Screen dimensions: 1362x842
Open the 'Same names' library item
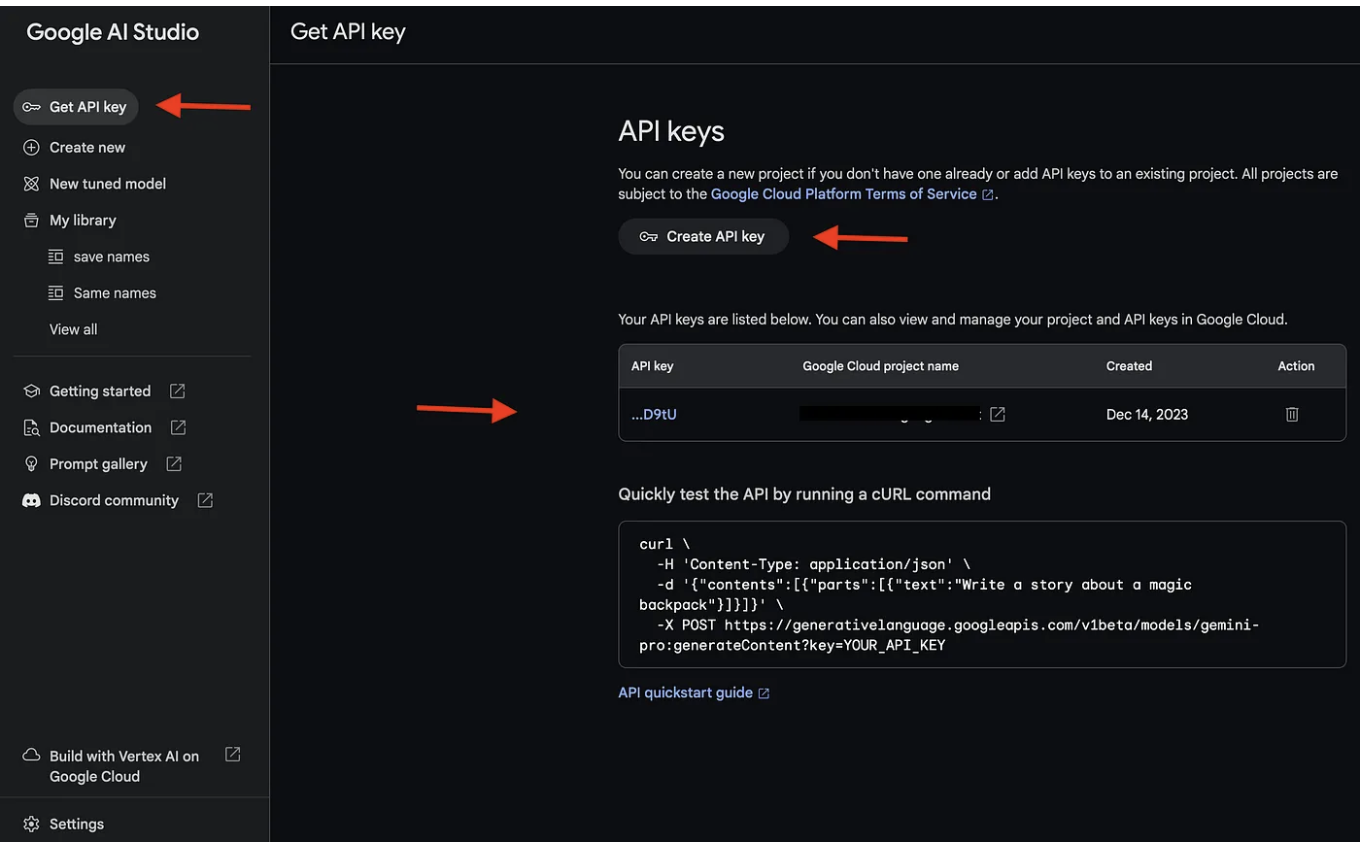[115, 293]
